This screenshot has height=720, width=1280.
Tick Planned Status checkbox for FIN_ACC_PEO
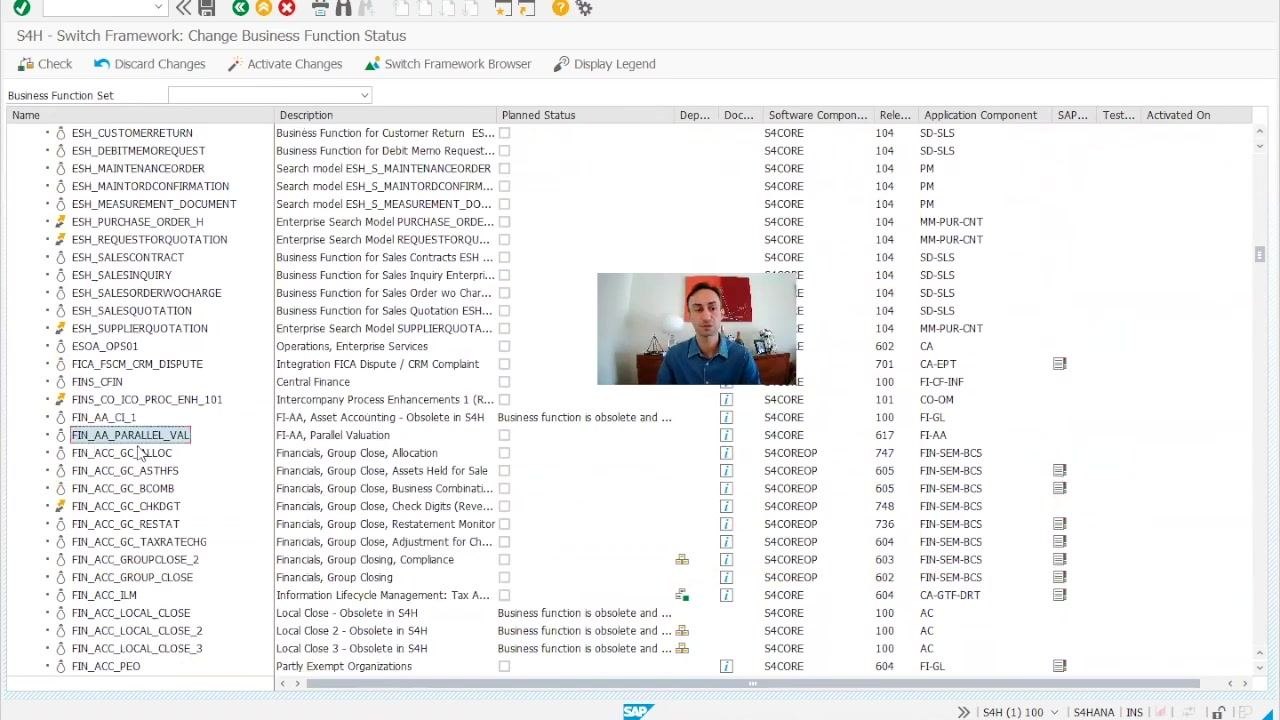click(504, 666)
